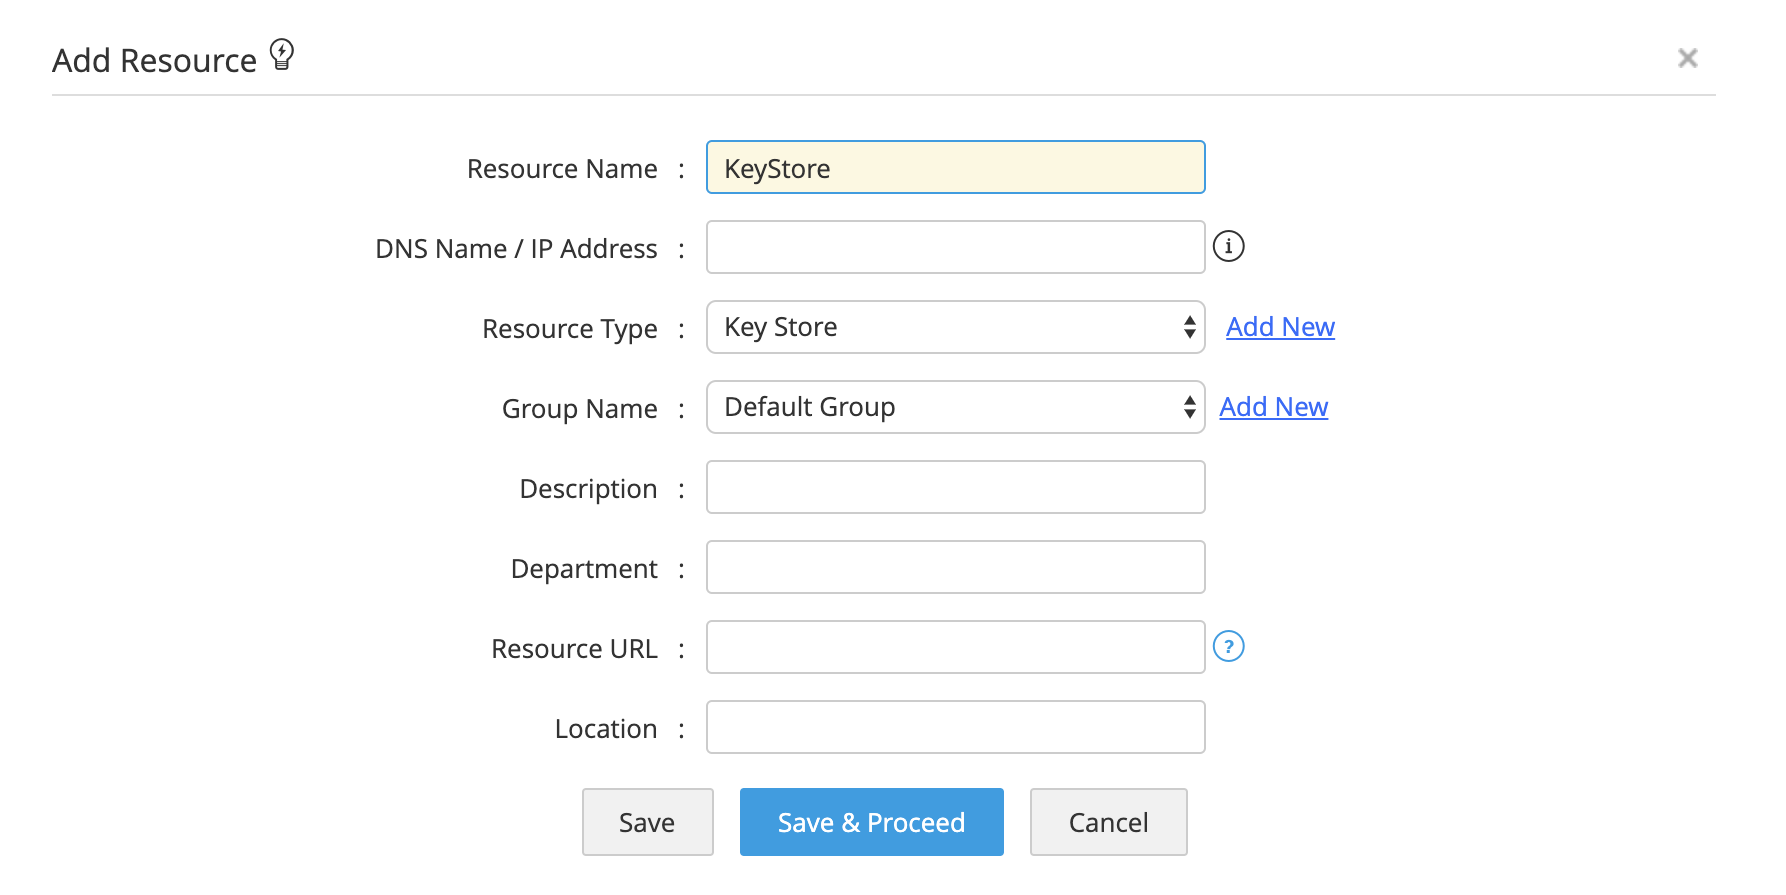1786x895 pixels.
Task: Click the DNS Name / IP Address field
Action: [955, 247]
